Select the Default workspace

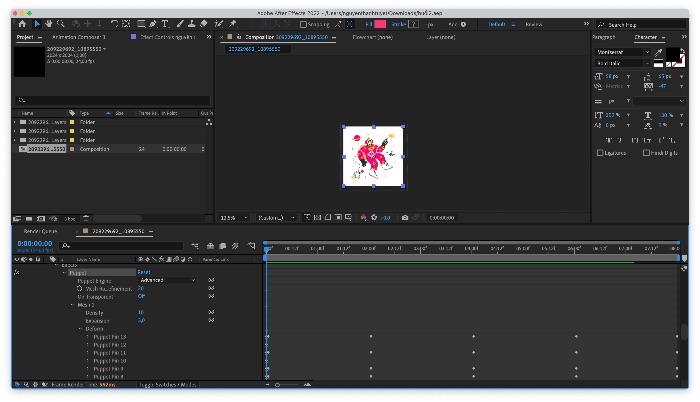point(496,24)
